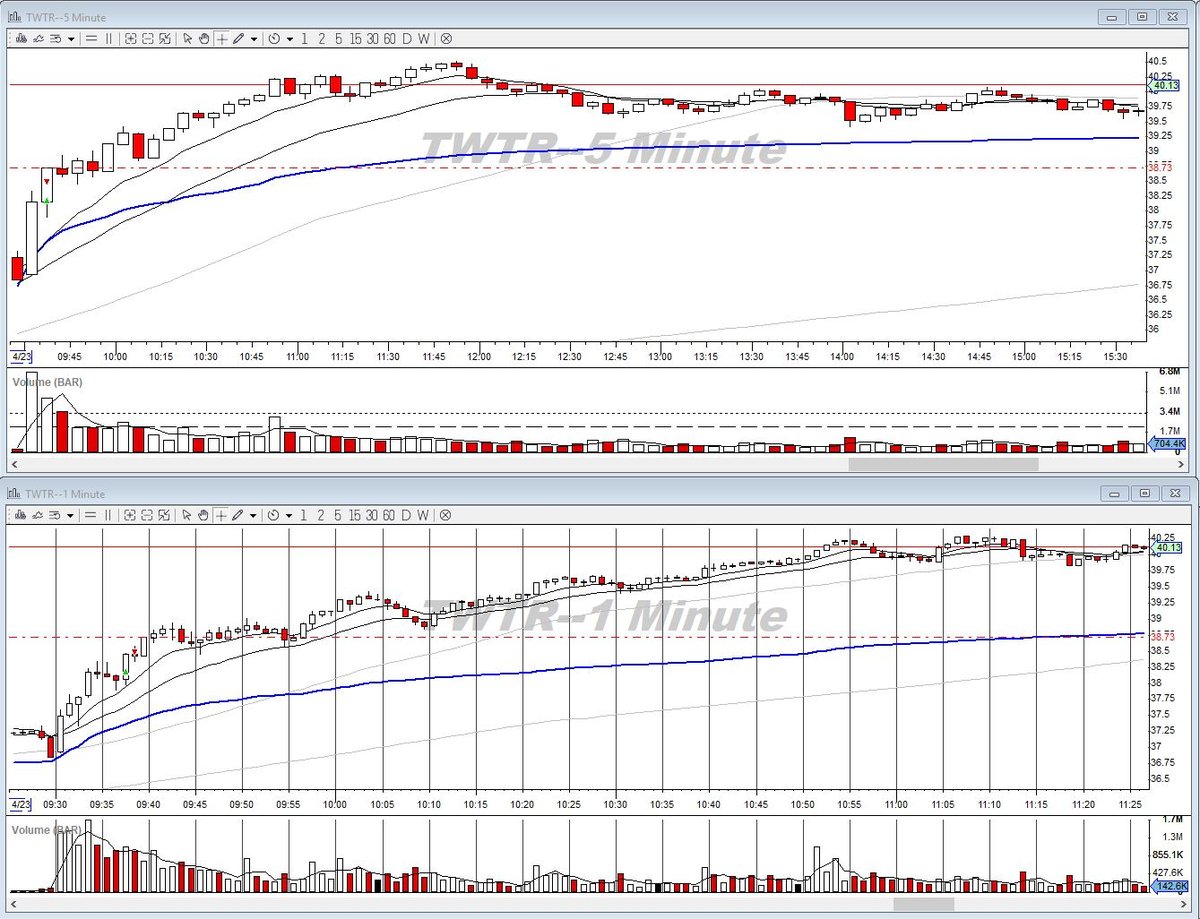This screenshot has height=919, width=1200.
Task: Select pencil drawing tool in 5 Minute toolbar
Action: pos(238,38)
